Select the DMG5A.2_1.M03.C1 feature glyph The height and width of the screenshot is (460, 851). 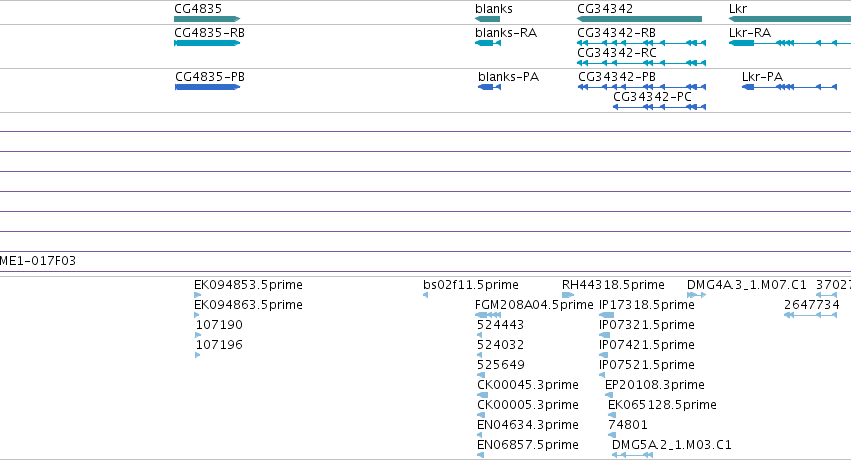point(632,455)
